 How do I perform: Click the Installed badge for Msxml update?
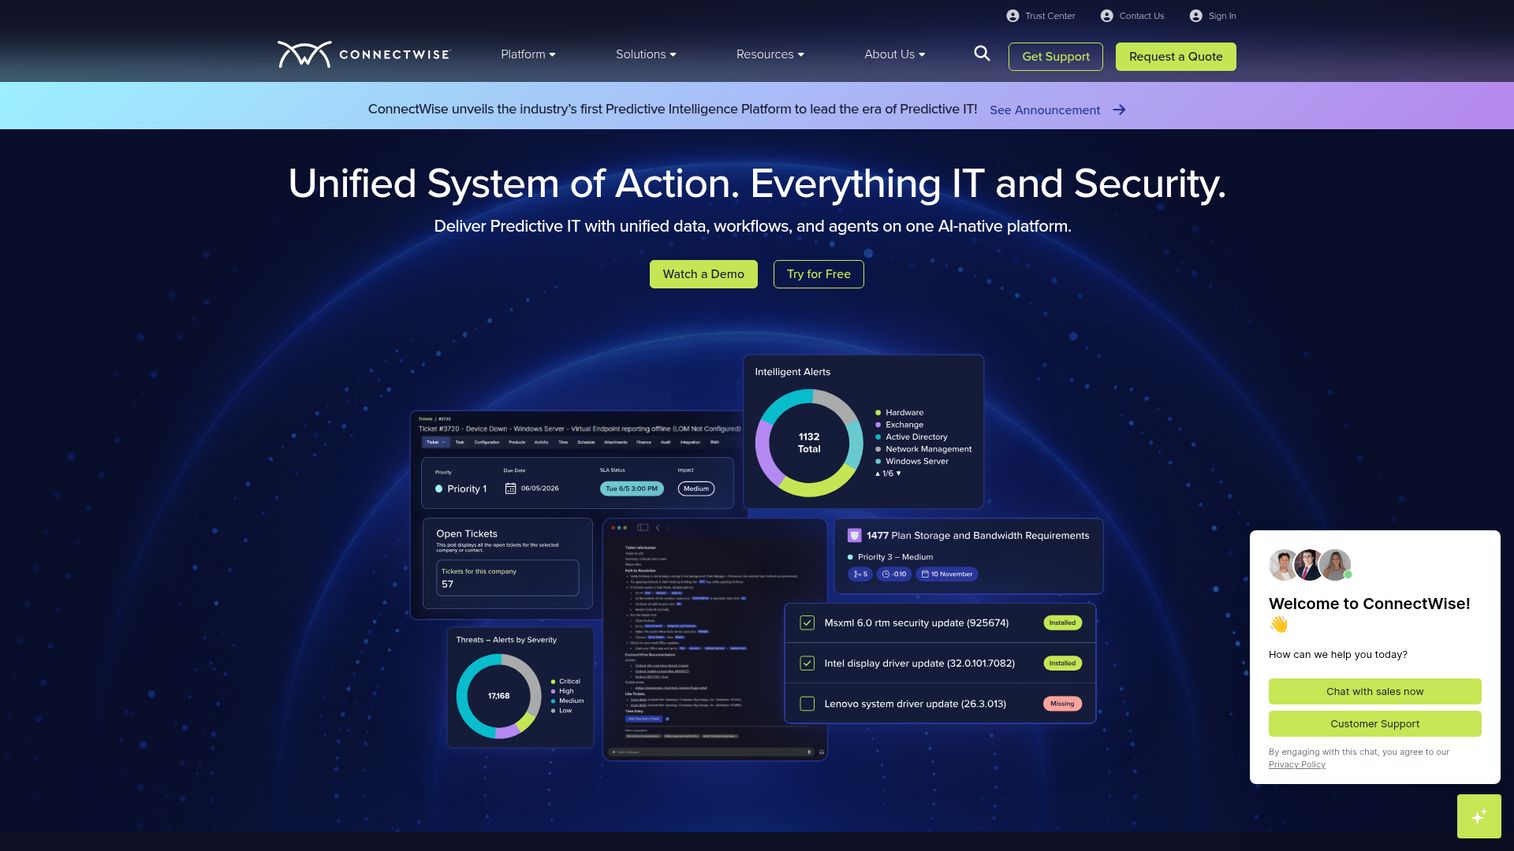pos(1062,623)
